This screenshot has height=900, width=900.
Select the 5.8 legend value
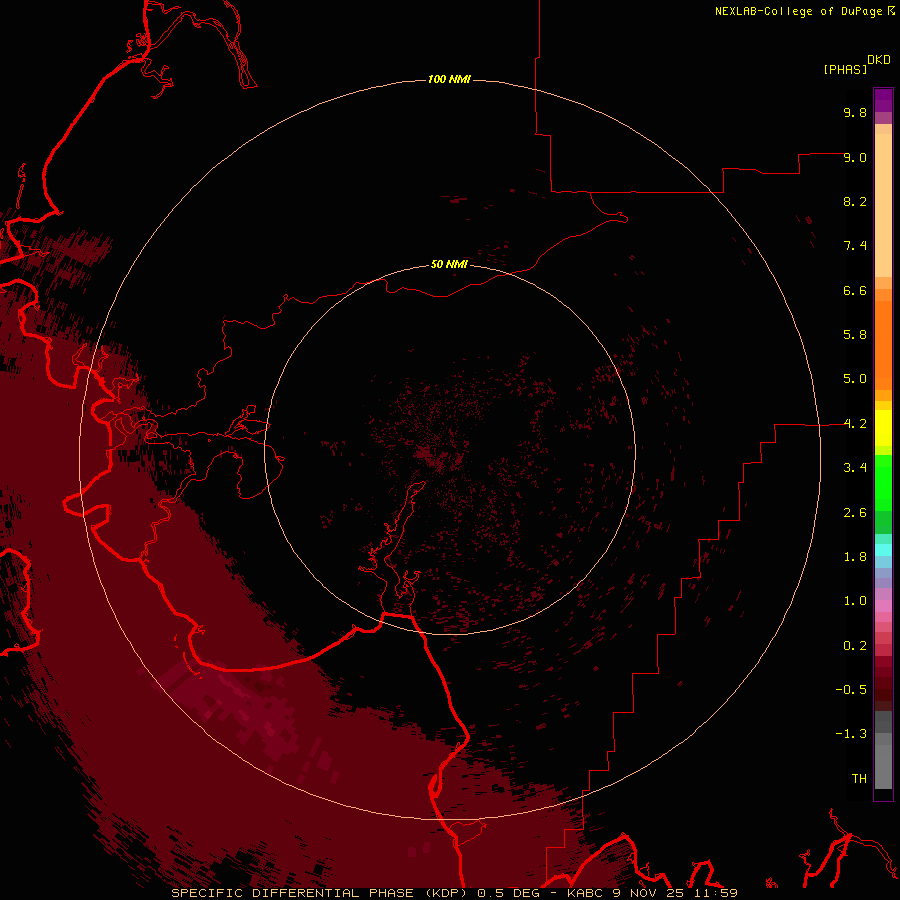click(x=855, y=335)
